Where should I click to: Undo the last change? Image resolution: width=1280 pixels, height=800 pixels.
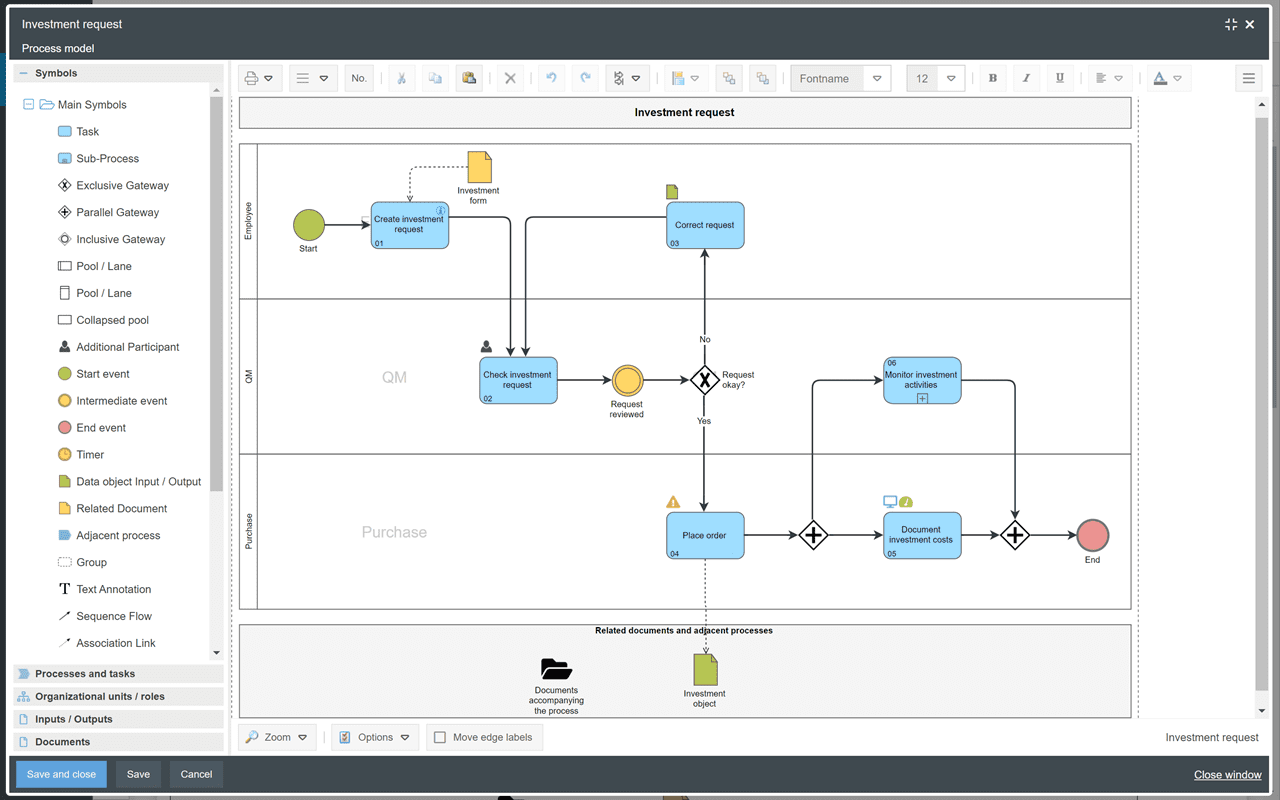click(x=551, y=77)
